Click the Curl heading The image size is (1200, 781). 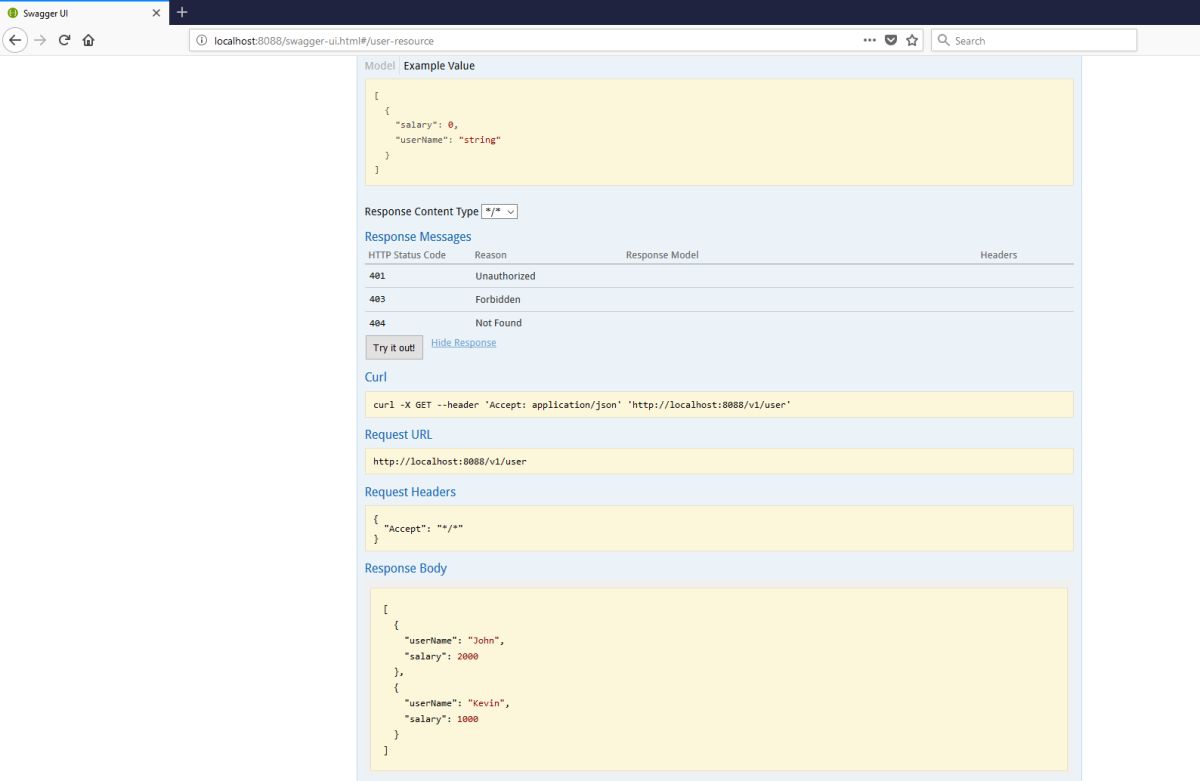click(376, 377)
